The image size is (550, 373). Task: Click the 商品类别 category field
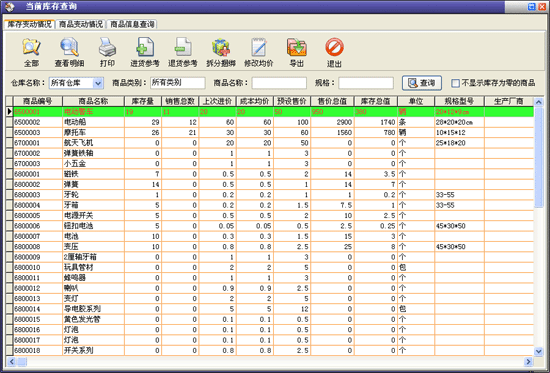click(178, 83)
